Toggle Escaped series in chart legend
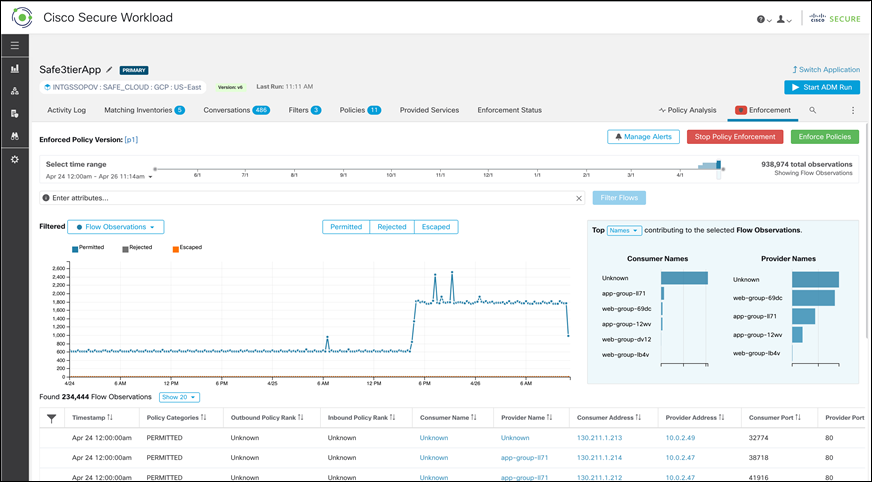Image resolution: width=872 pixels, height=482 pixels. (x=187, y=248)
